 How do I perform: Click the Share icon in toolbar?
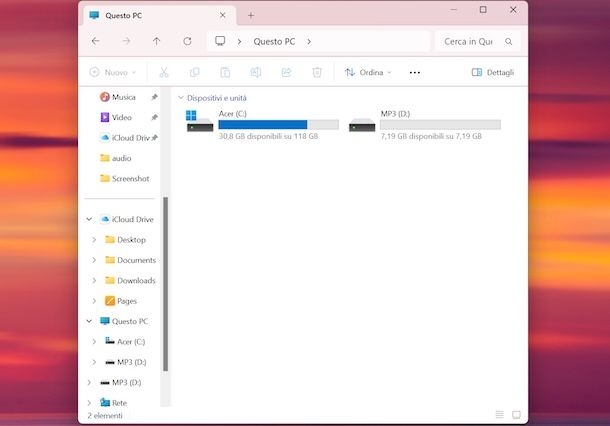coord(286,72)
